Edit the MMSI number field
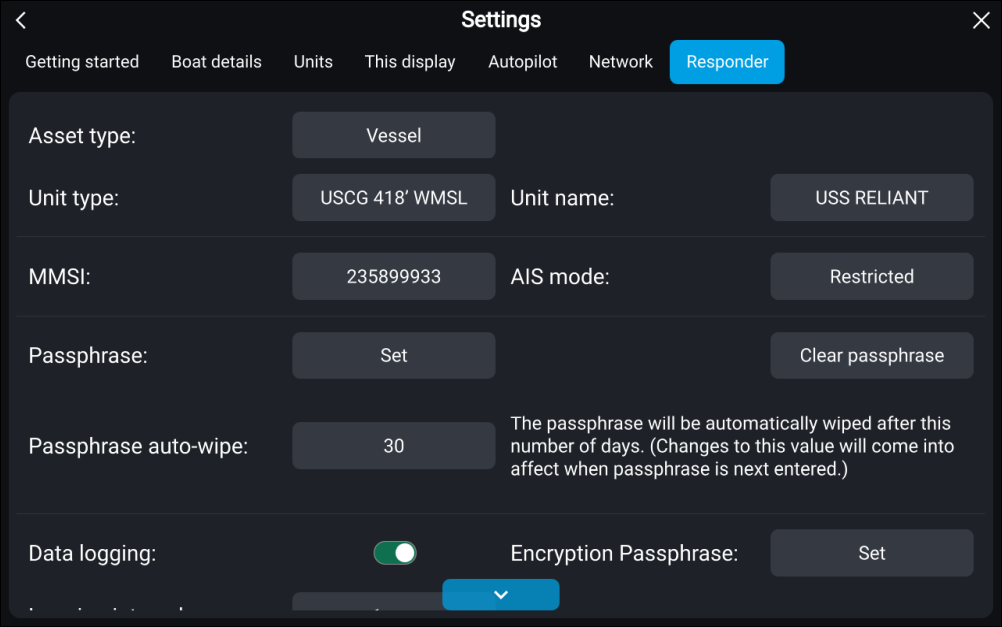 pyautogui.click(x=394, y=277)
